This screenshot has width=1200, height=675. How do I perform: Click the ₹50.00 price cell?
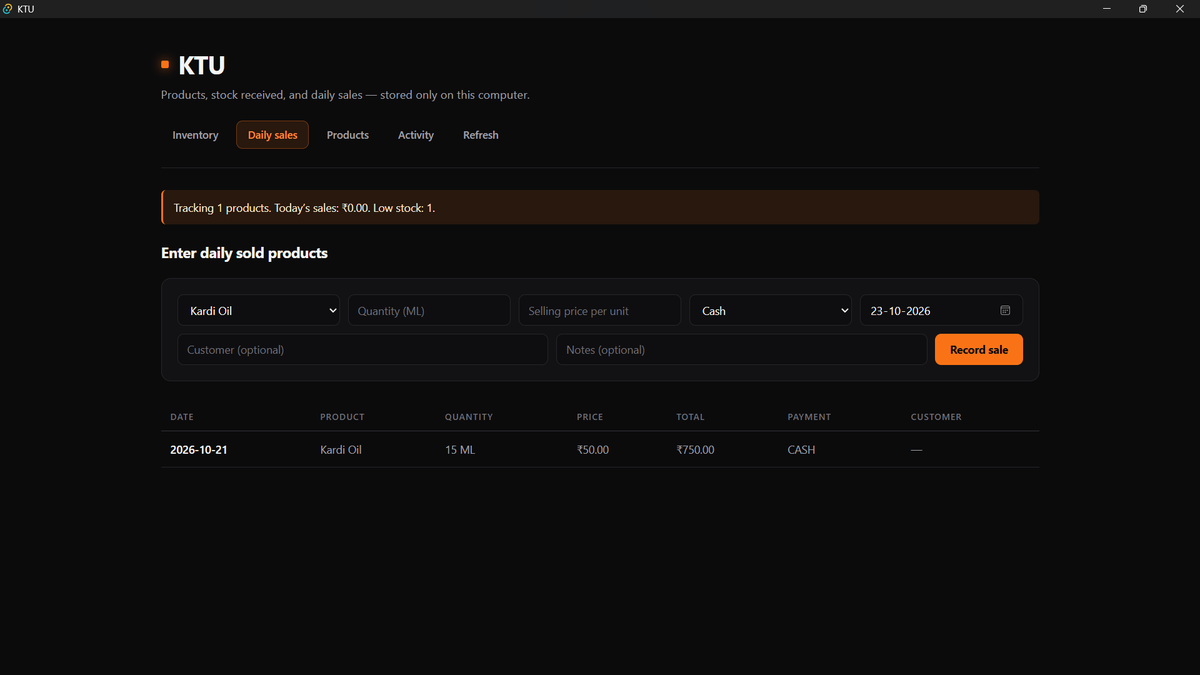(x=593, y=450)
